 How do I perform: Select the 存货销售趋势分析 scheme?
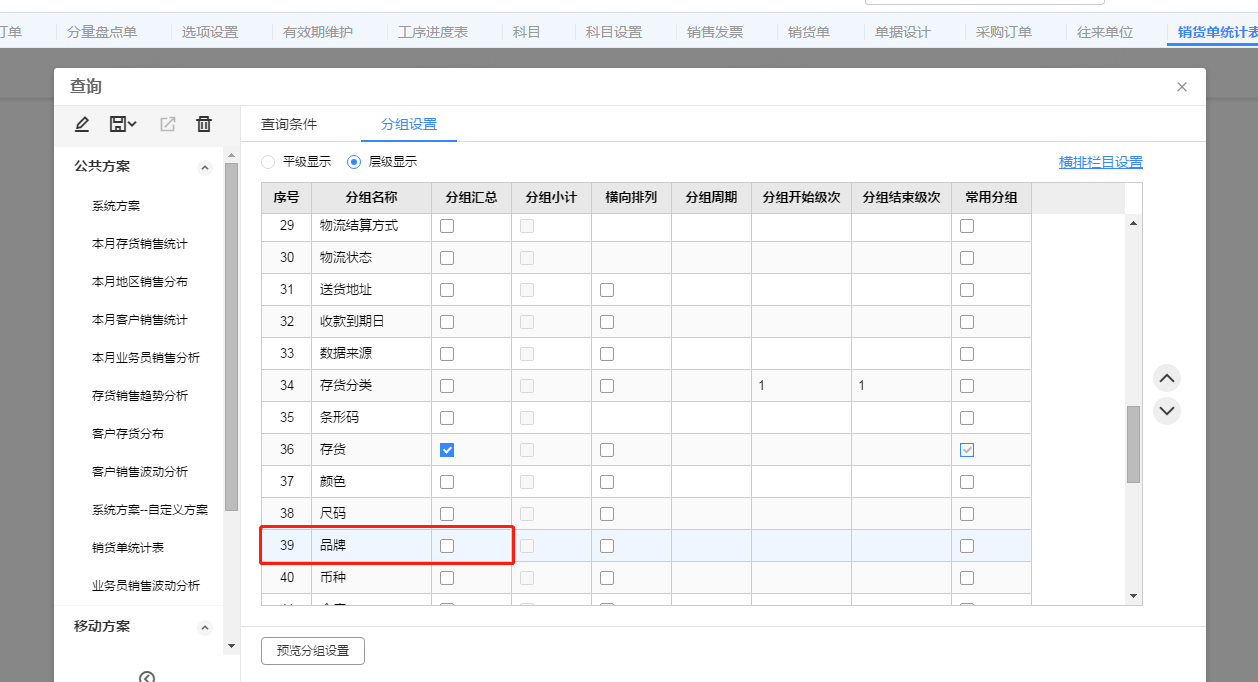tap(140, 396)
